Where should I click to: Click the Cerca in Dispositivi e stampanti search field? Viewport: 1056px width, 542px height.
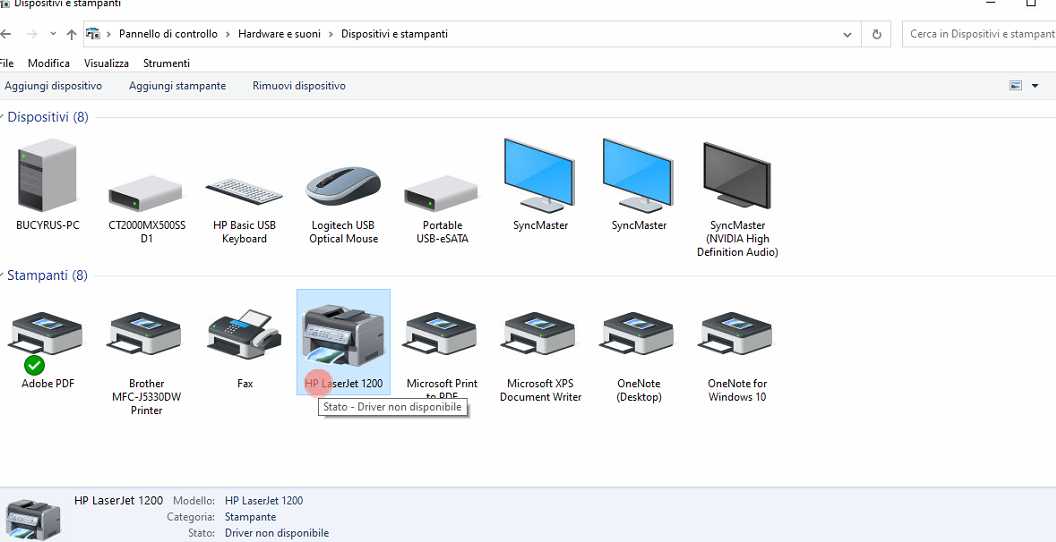(979, 34)
